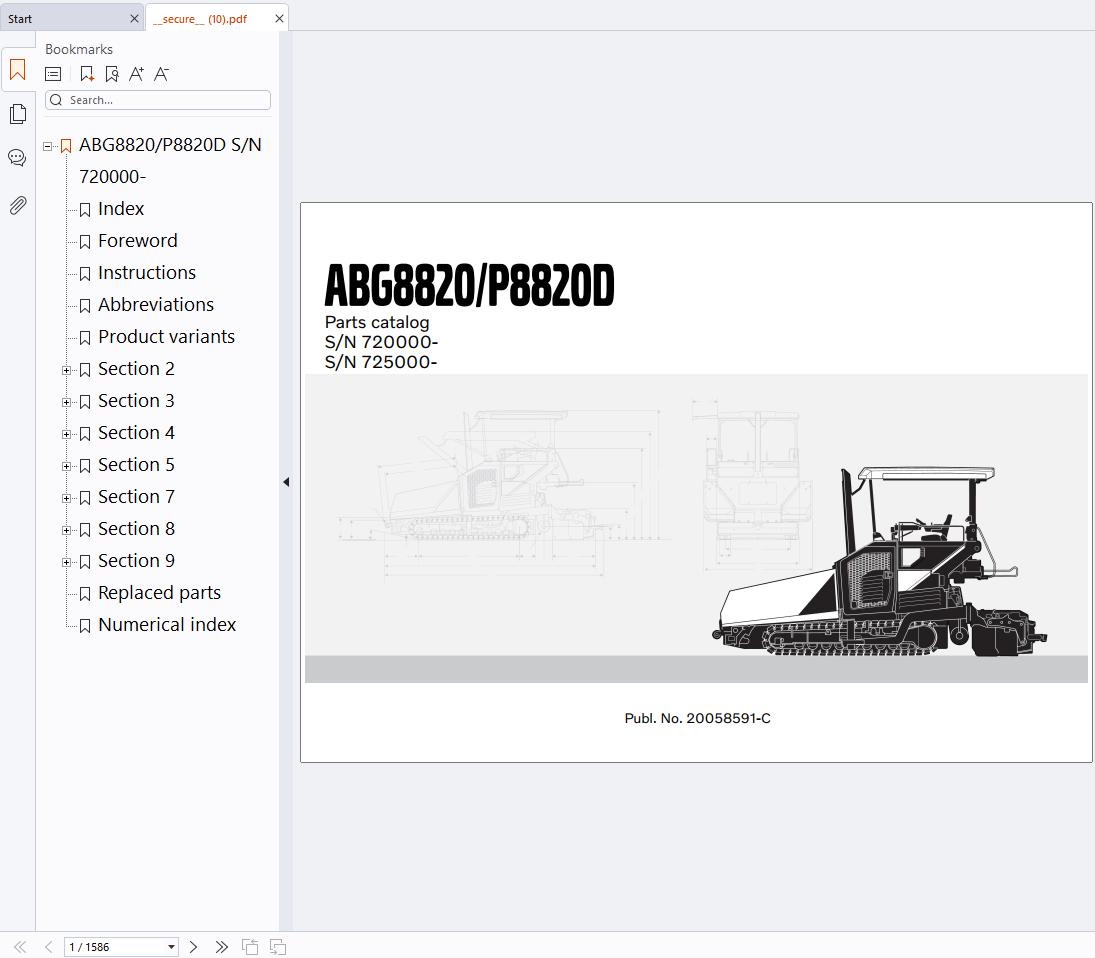This screenshot has height=958, width=1095.
Task: Expand the Section 7 bookmark
Action: click(x=66, y=499)
